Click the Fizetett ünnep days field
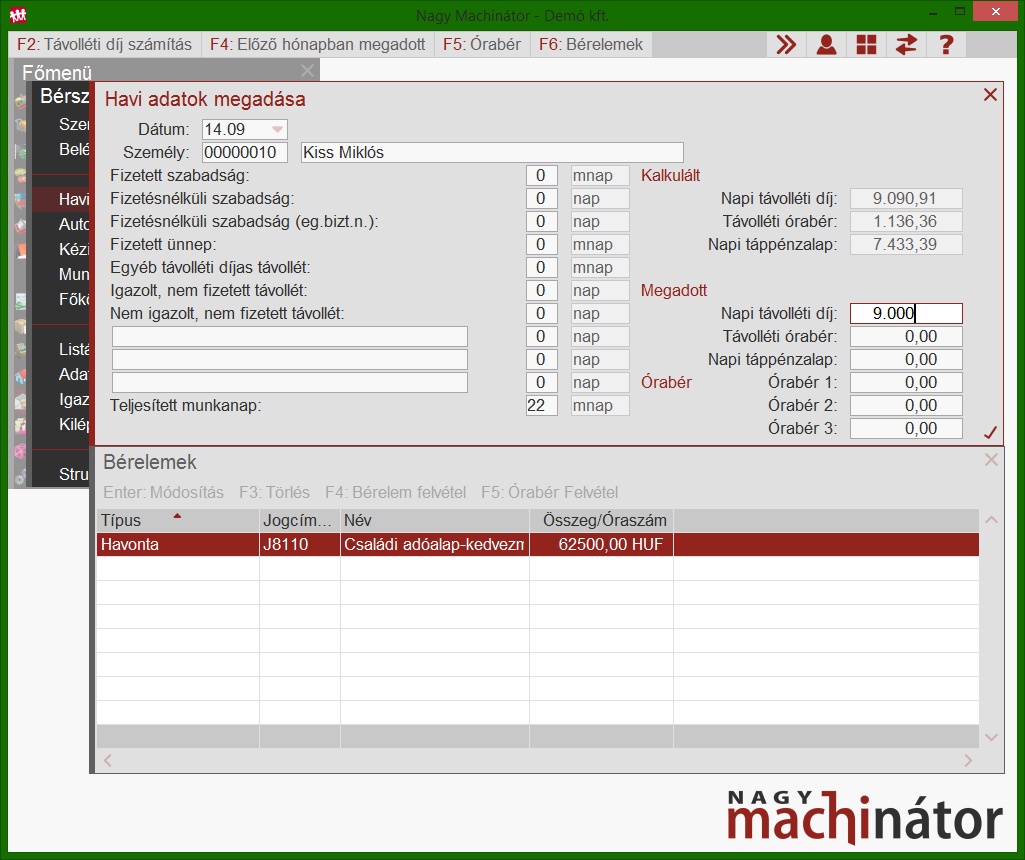Viewport: 1025px width, 860px height. point(541,244)
